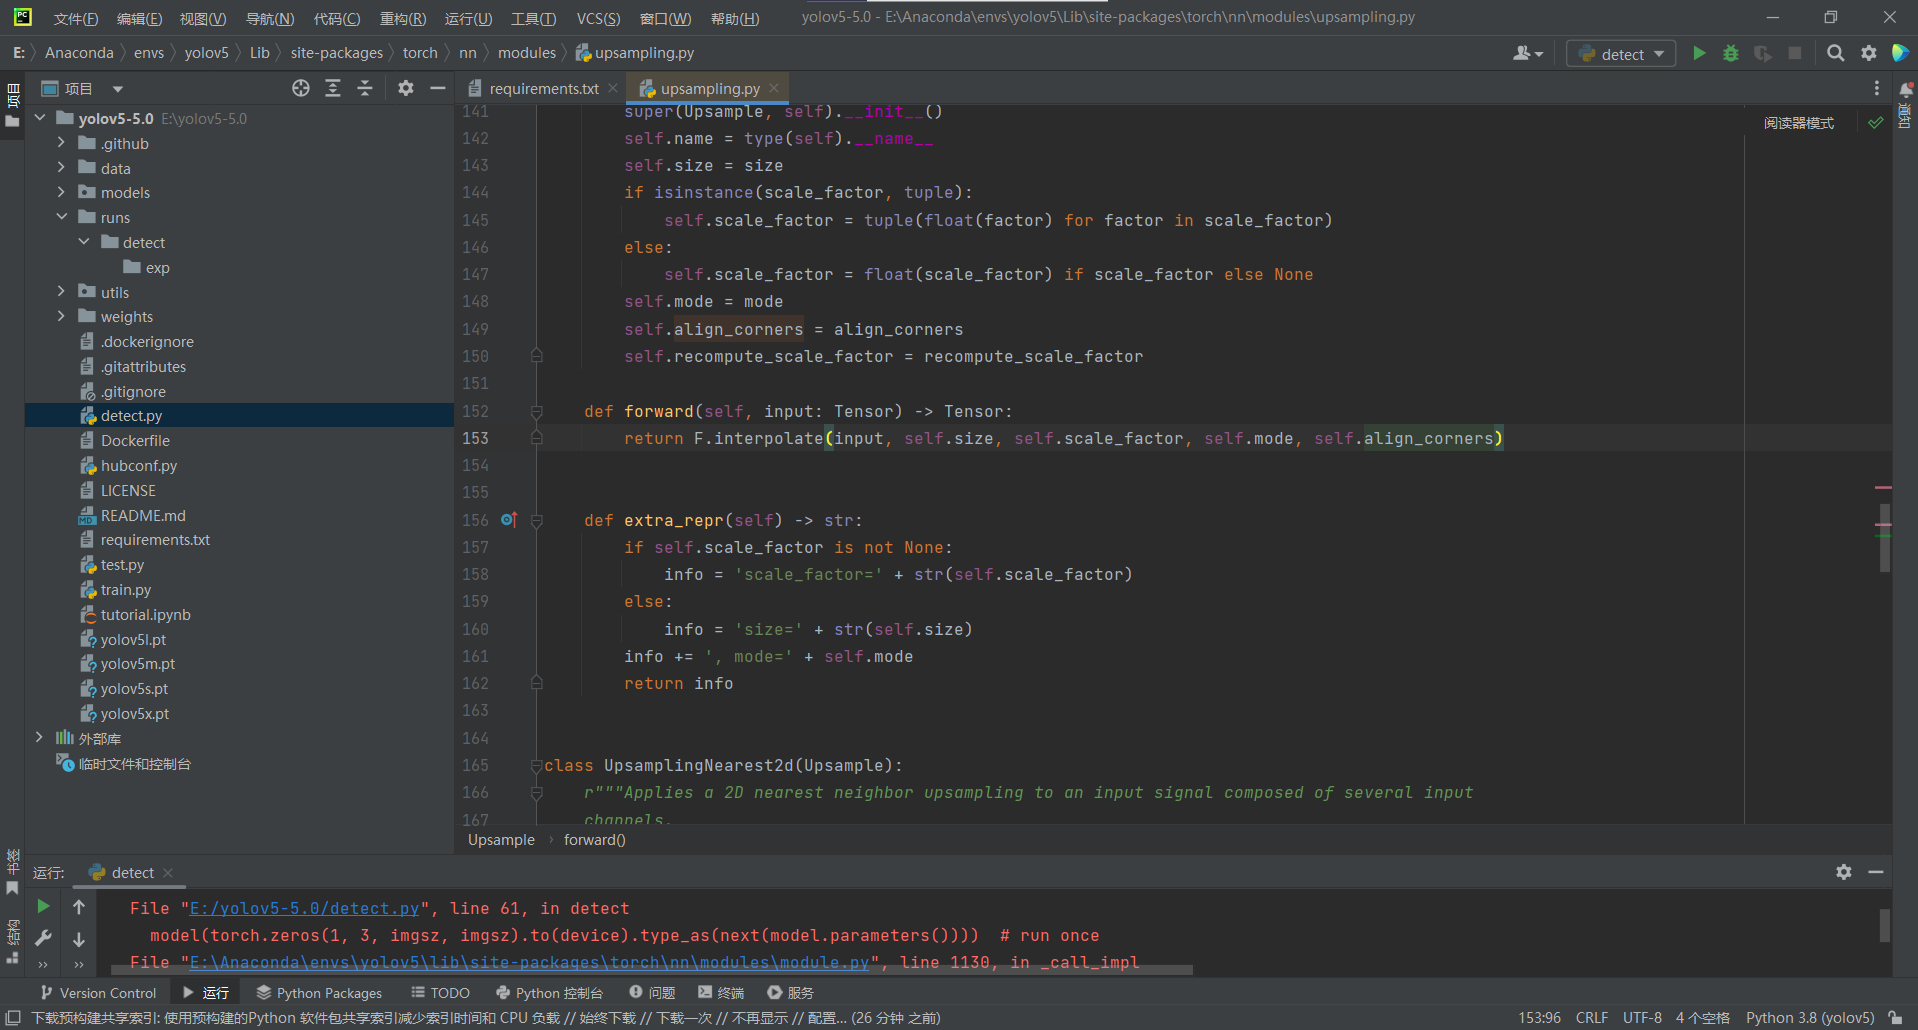Run with coverage icon in toolbar
1918x1030 pixels.
(x=1763, y=53)
